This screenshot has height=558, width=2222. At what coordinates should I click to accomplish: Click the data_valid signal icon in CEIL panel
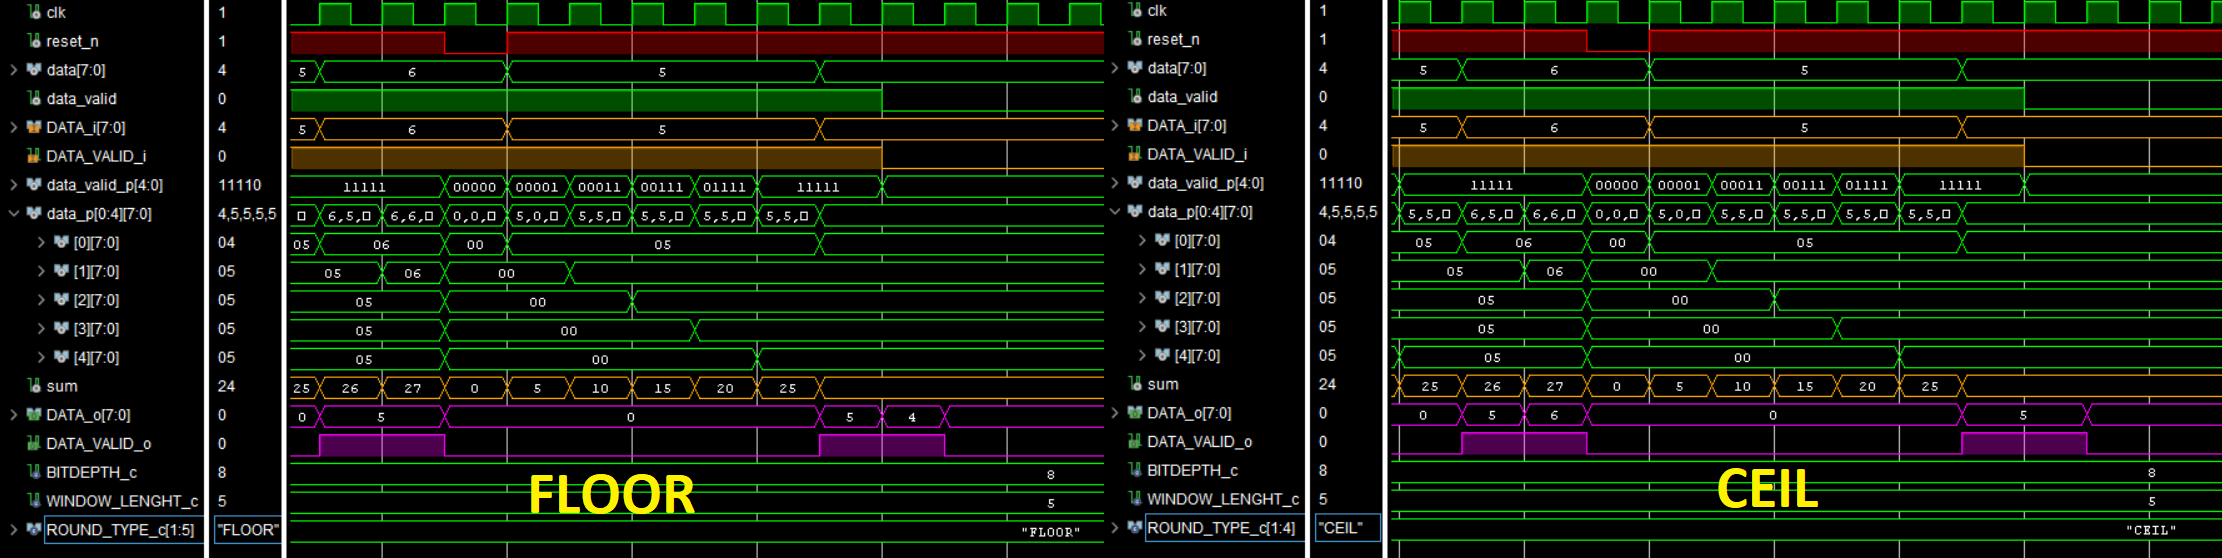[x=1135, y=96]
